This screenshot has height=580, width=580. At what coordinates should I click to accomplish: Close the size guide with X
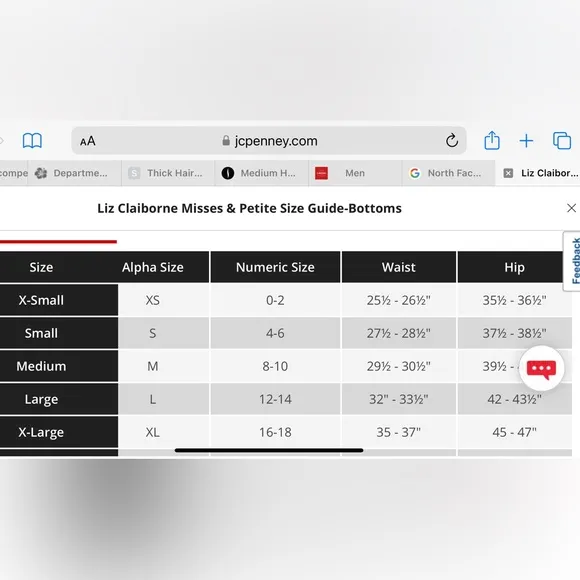coord(571,208)
